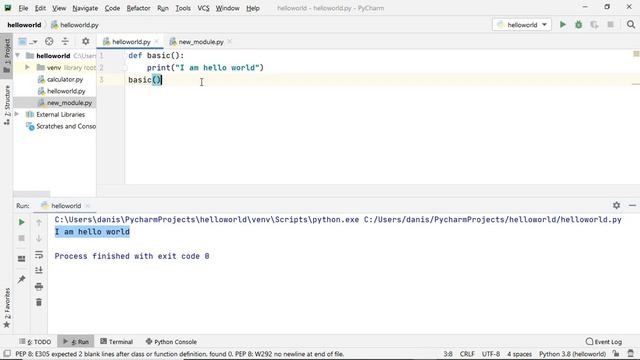Click the Project panel horizontal scrollbar
The width and height of the screenshot is (640, 360).
click(32, 194)
